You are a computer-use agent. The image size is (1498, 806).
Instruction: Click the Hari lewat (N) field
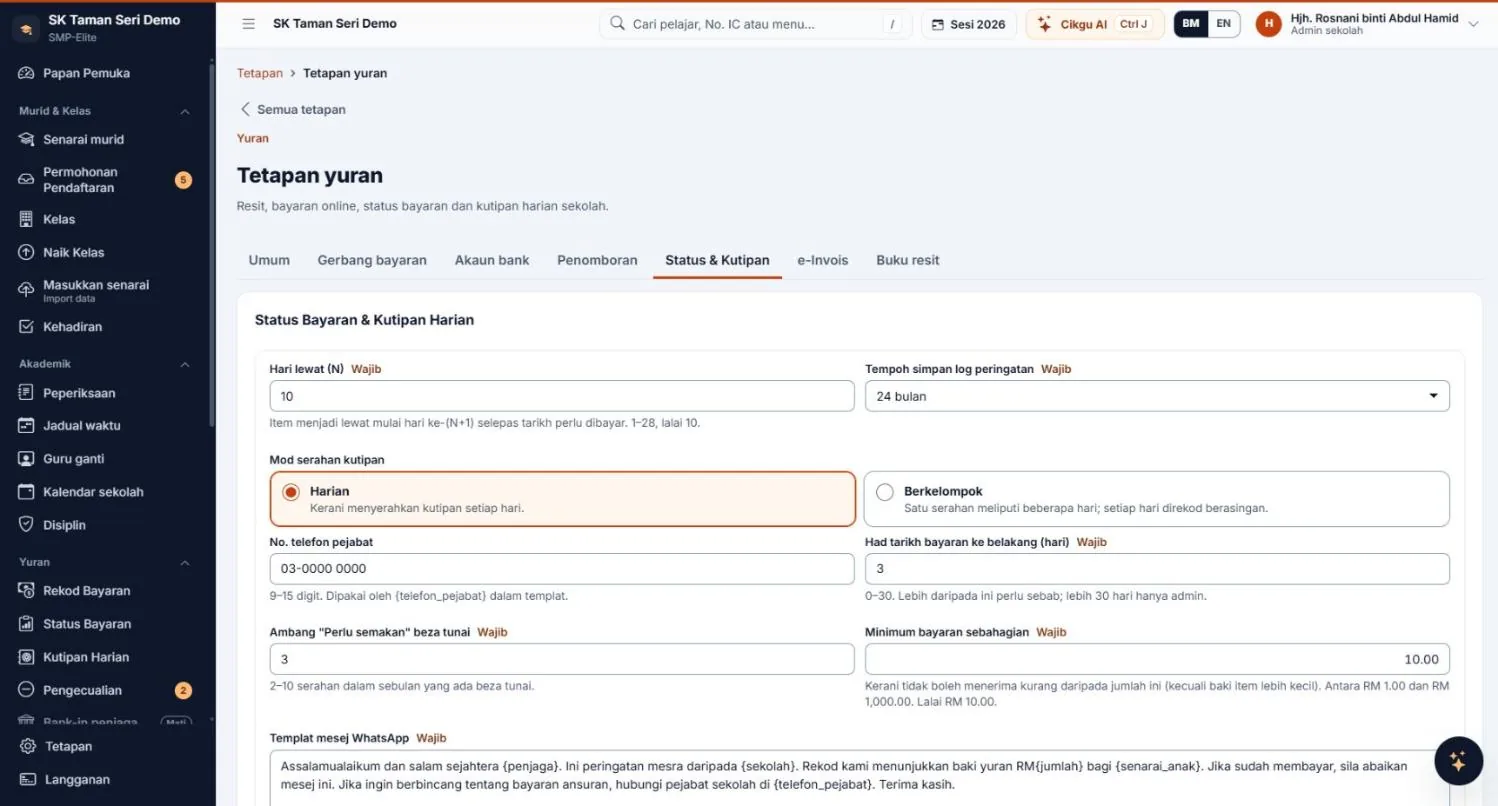[x=562, y=396]
